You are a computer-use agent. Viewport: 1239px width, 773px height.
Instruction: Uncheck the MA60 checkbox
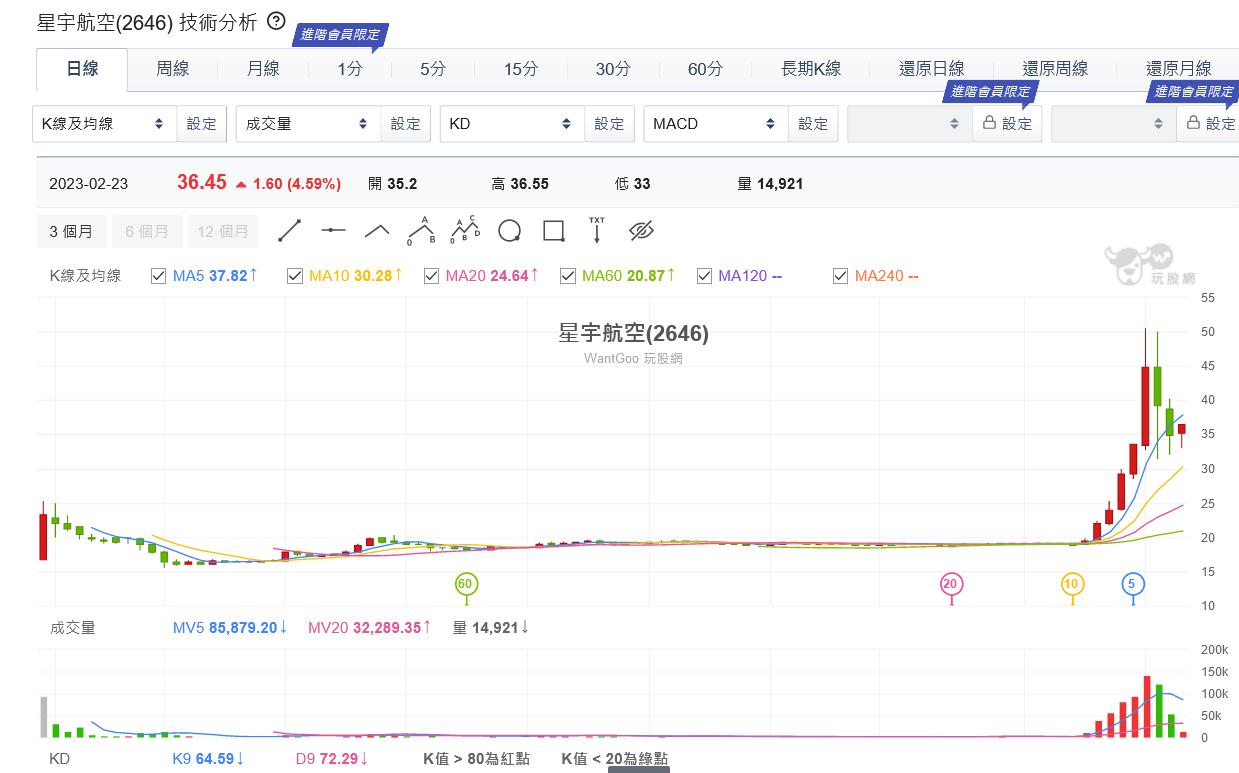(x=567, y=276)
